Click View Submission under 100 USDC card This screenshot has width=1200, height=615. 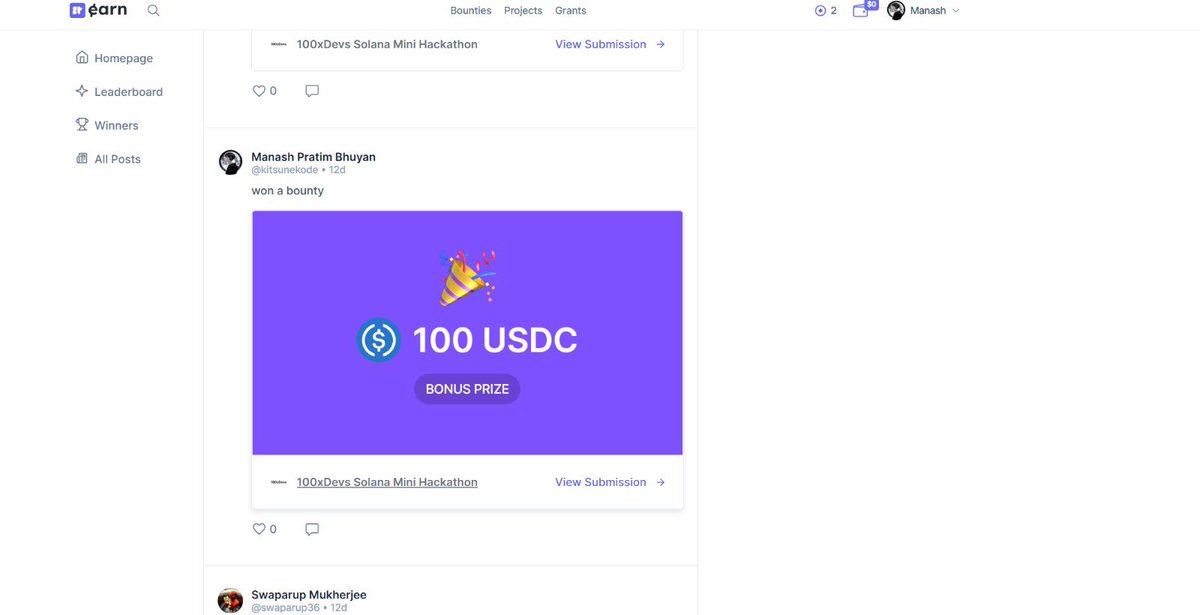[x=601, y=482]
